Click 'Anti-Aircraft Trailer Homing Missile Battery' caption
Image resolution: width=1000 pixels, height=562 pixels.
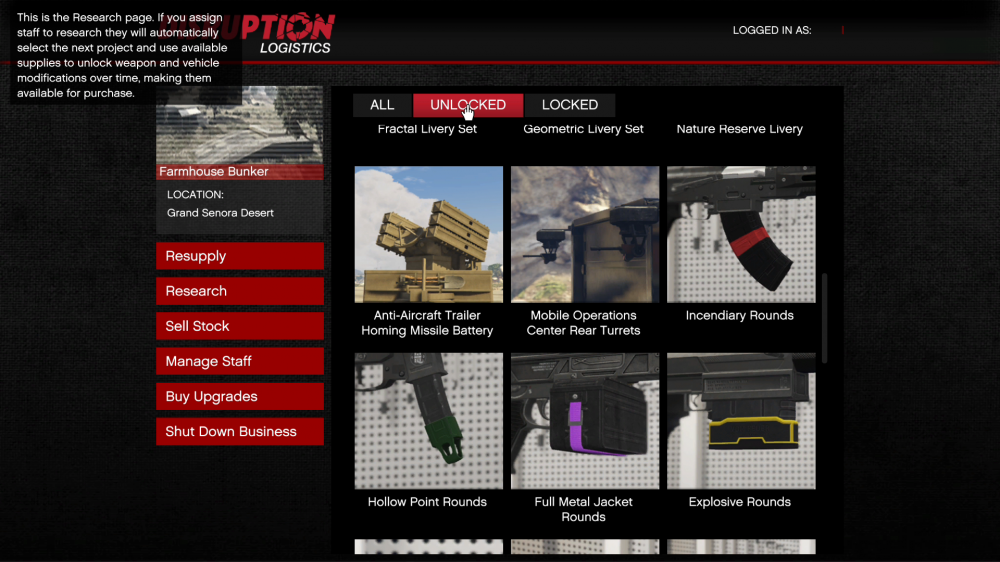pyautogui.click(x=427, y=323)
